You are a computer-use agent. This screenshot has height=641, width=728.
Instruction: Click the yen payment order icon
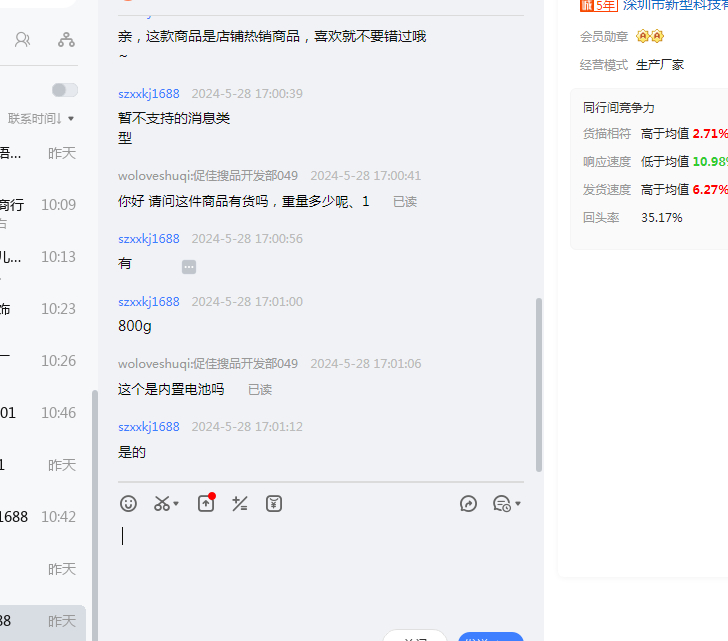pyautogui.click(x=274, y=504)
